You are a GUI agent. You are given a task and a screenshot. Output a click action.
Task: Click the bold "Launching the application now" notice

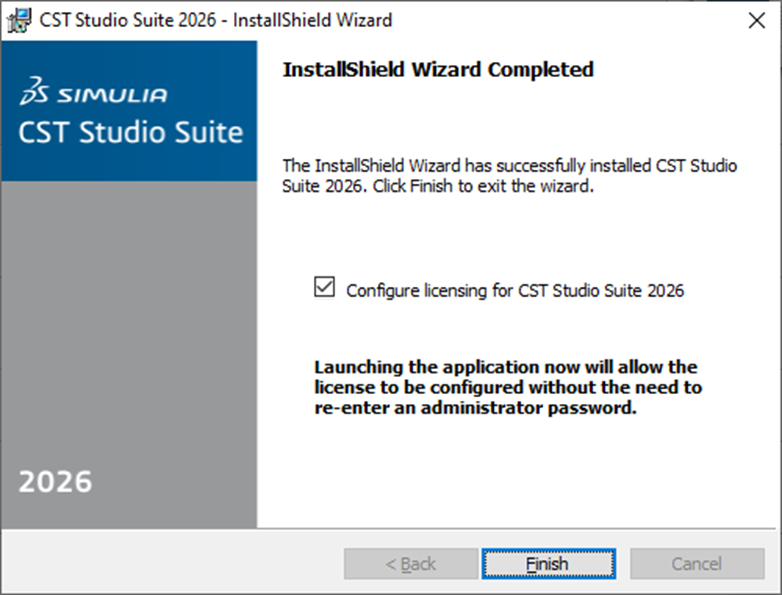click(x=508, y=387)
